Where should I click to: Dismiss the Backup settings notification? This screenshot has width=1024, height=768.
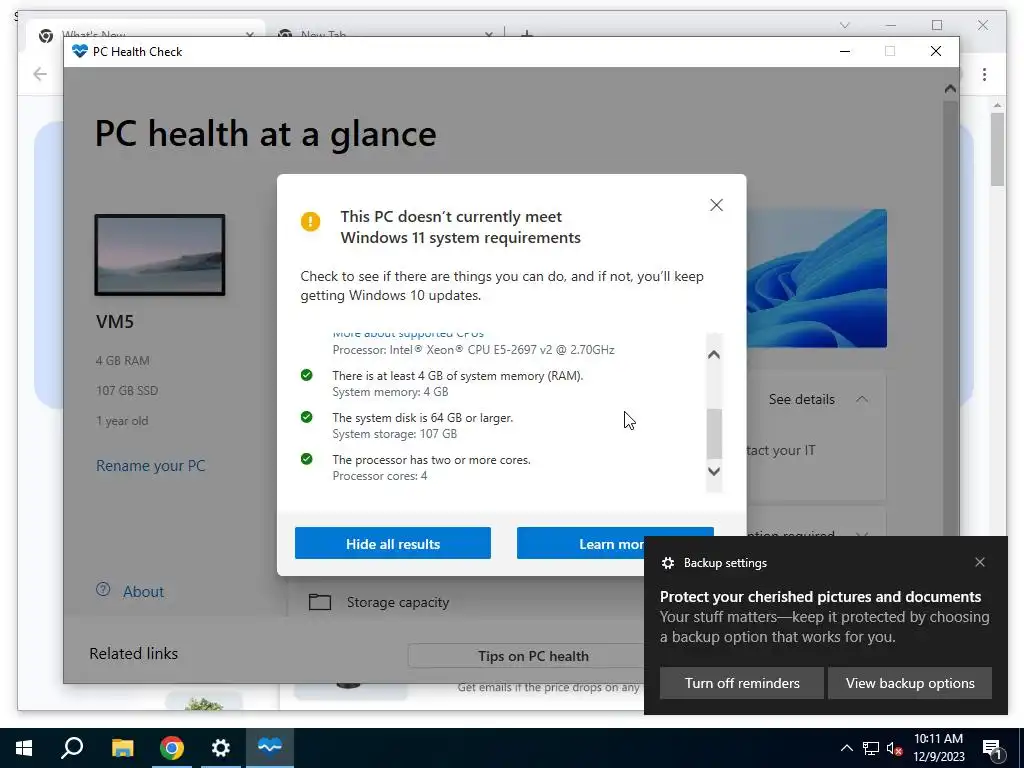pos(980,562)
